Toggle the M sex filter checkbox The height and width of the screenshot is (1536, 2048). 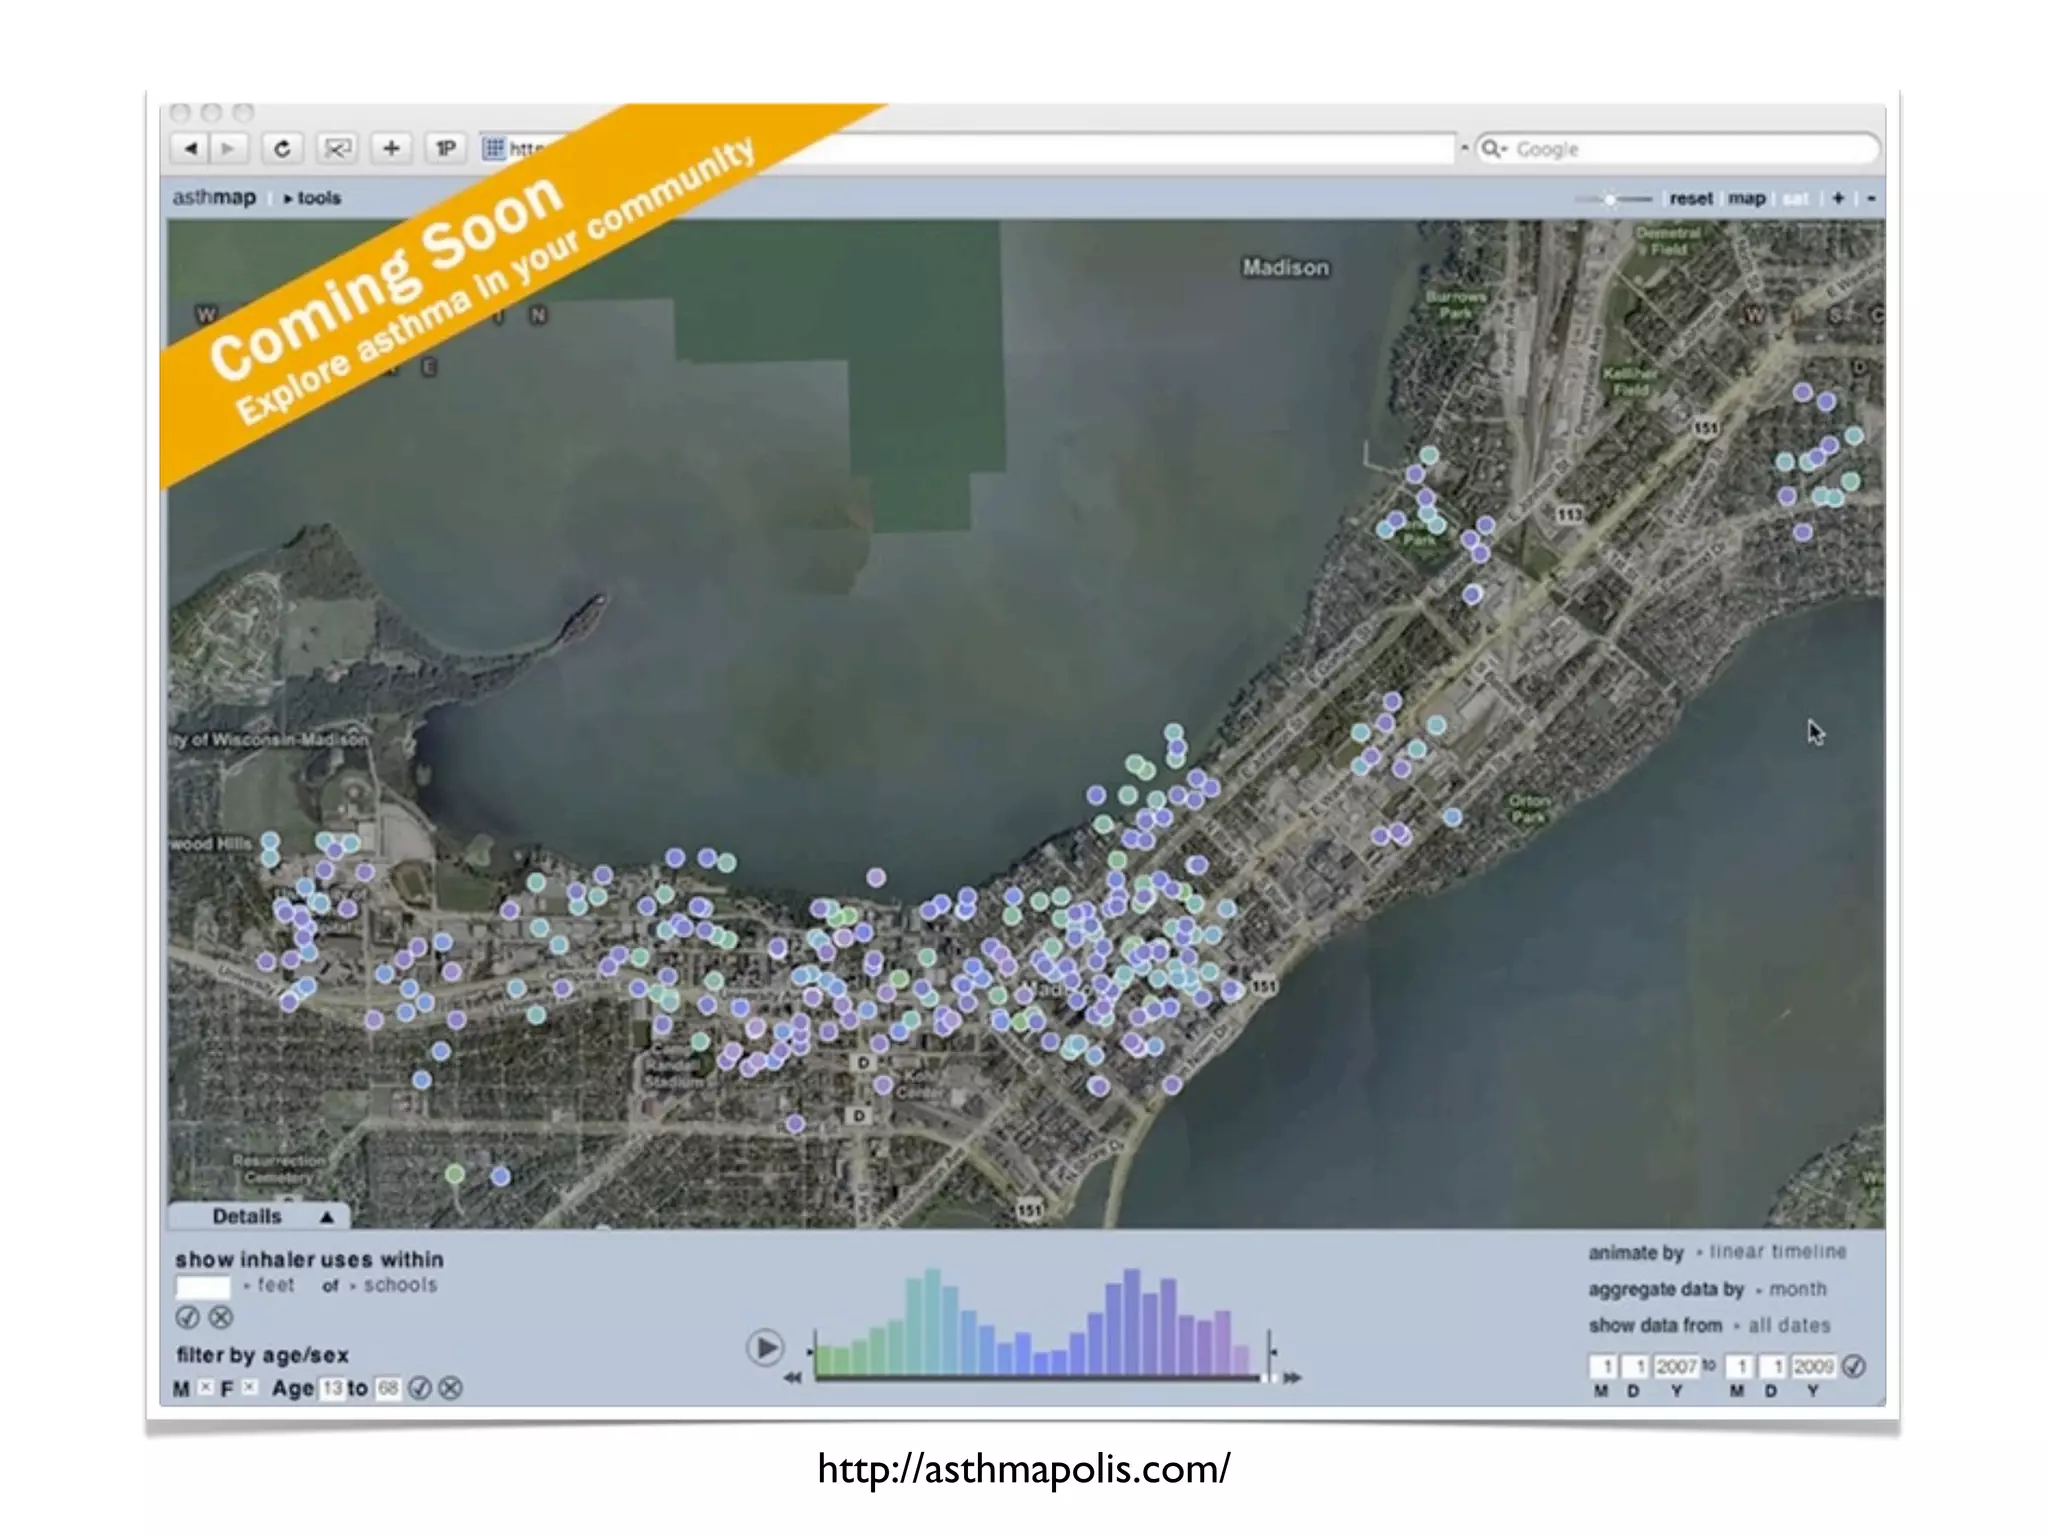point(205,1387)
